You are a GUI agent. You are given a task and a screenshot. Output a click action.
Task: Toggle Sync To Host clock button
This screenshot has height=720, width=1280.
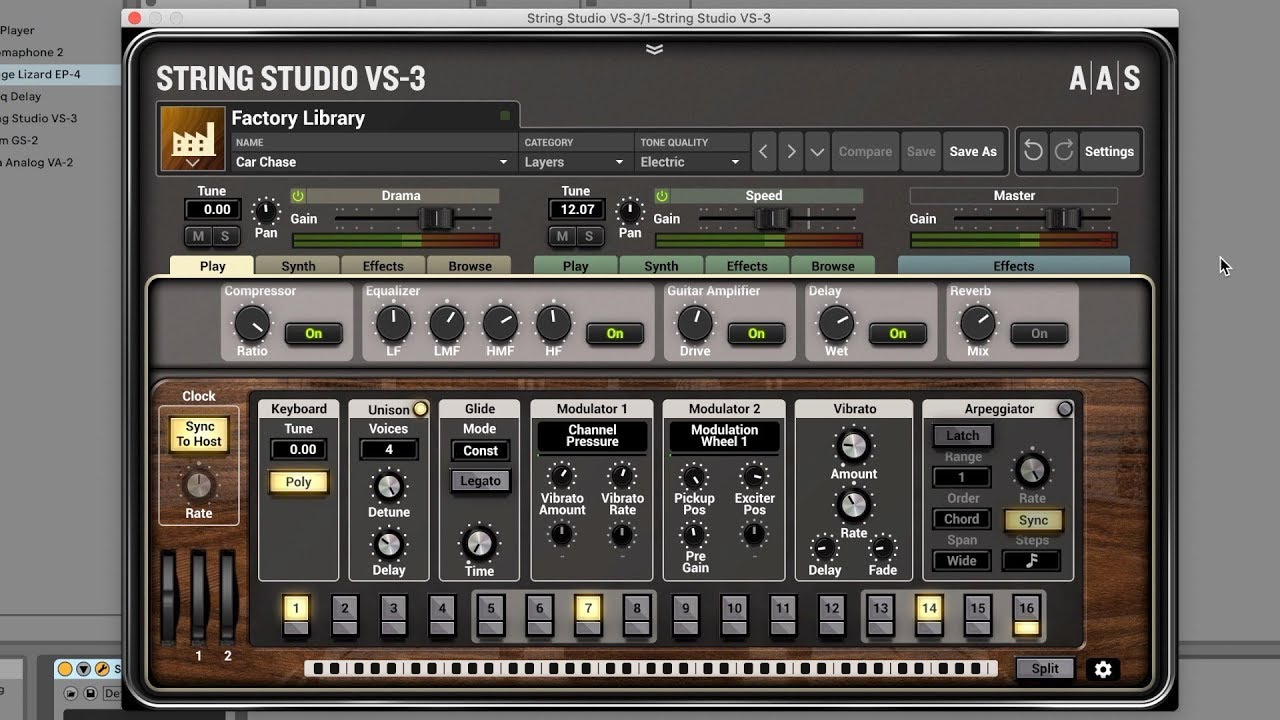point(199,434)
